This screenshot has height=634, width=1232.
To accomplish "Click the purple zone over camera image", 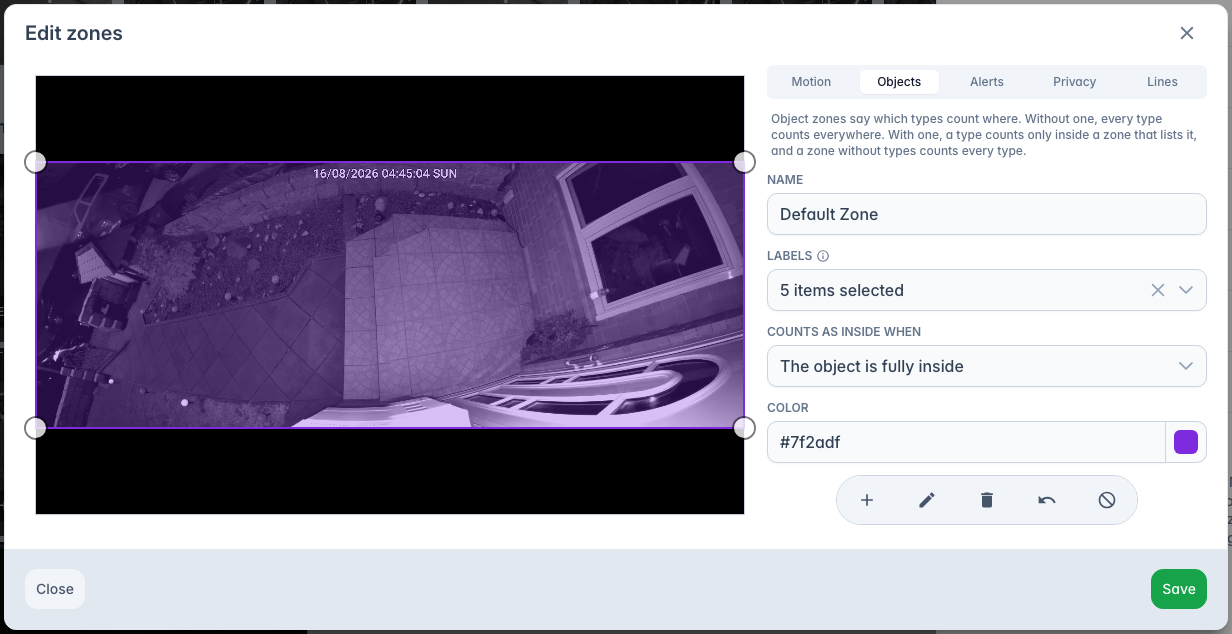I will coord(390,295).
